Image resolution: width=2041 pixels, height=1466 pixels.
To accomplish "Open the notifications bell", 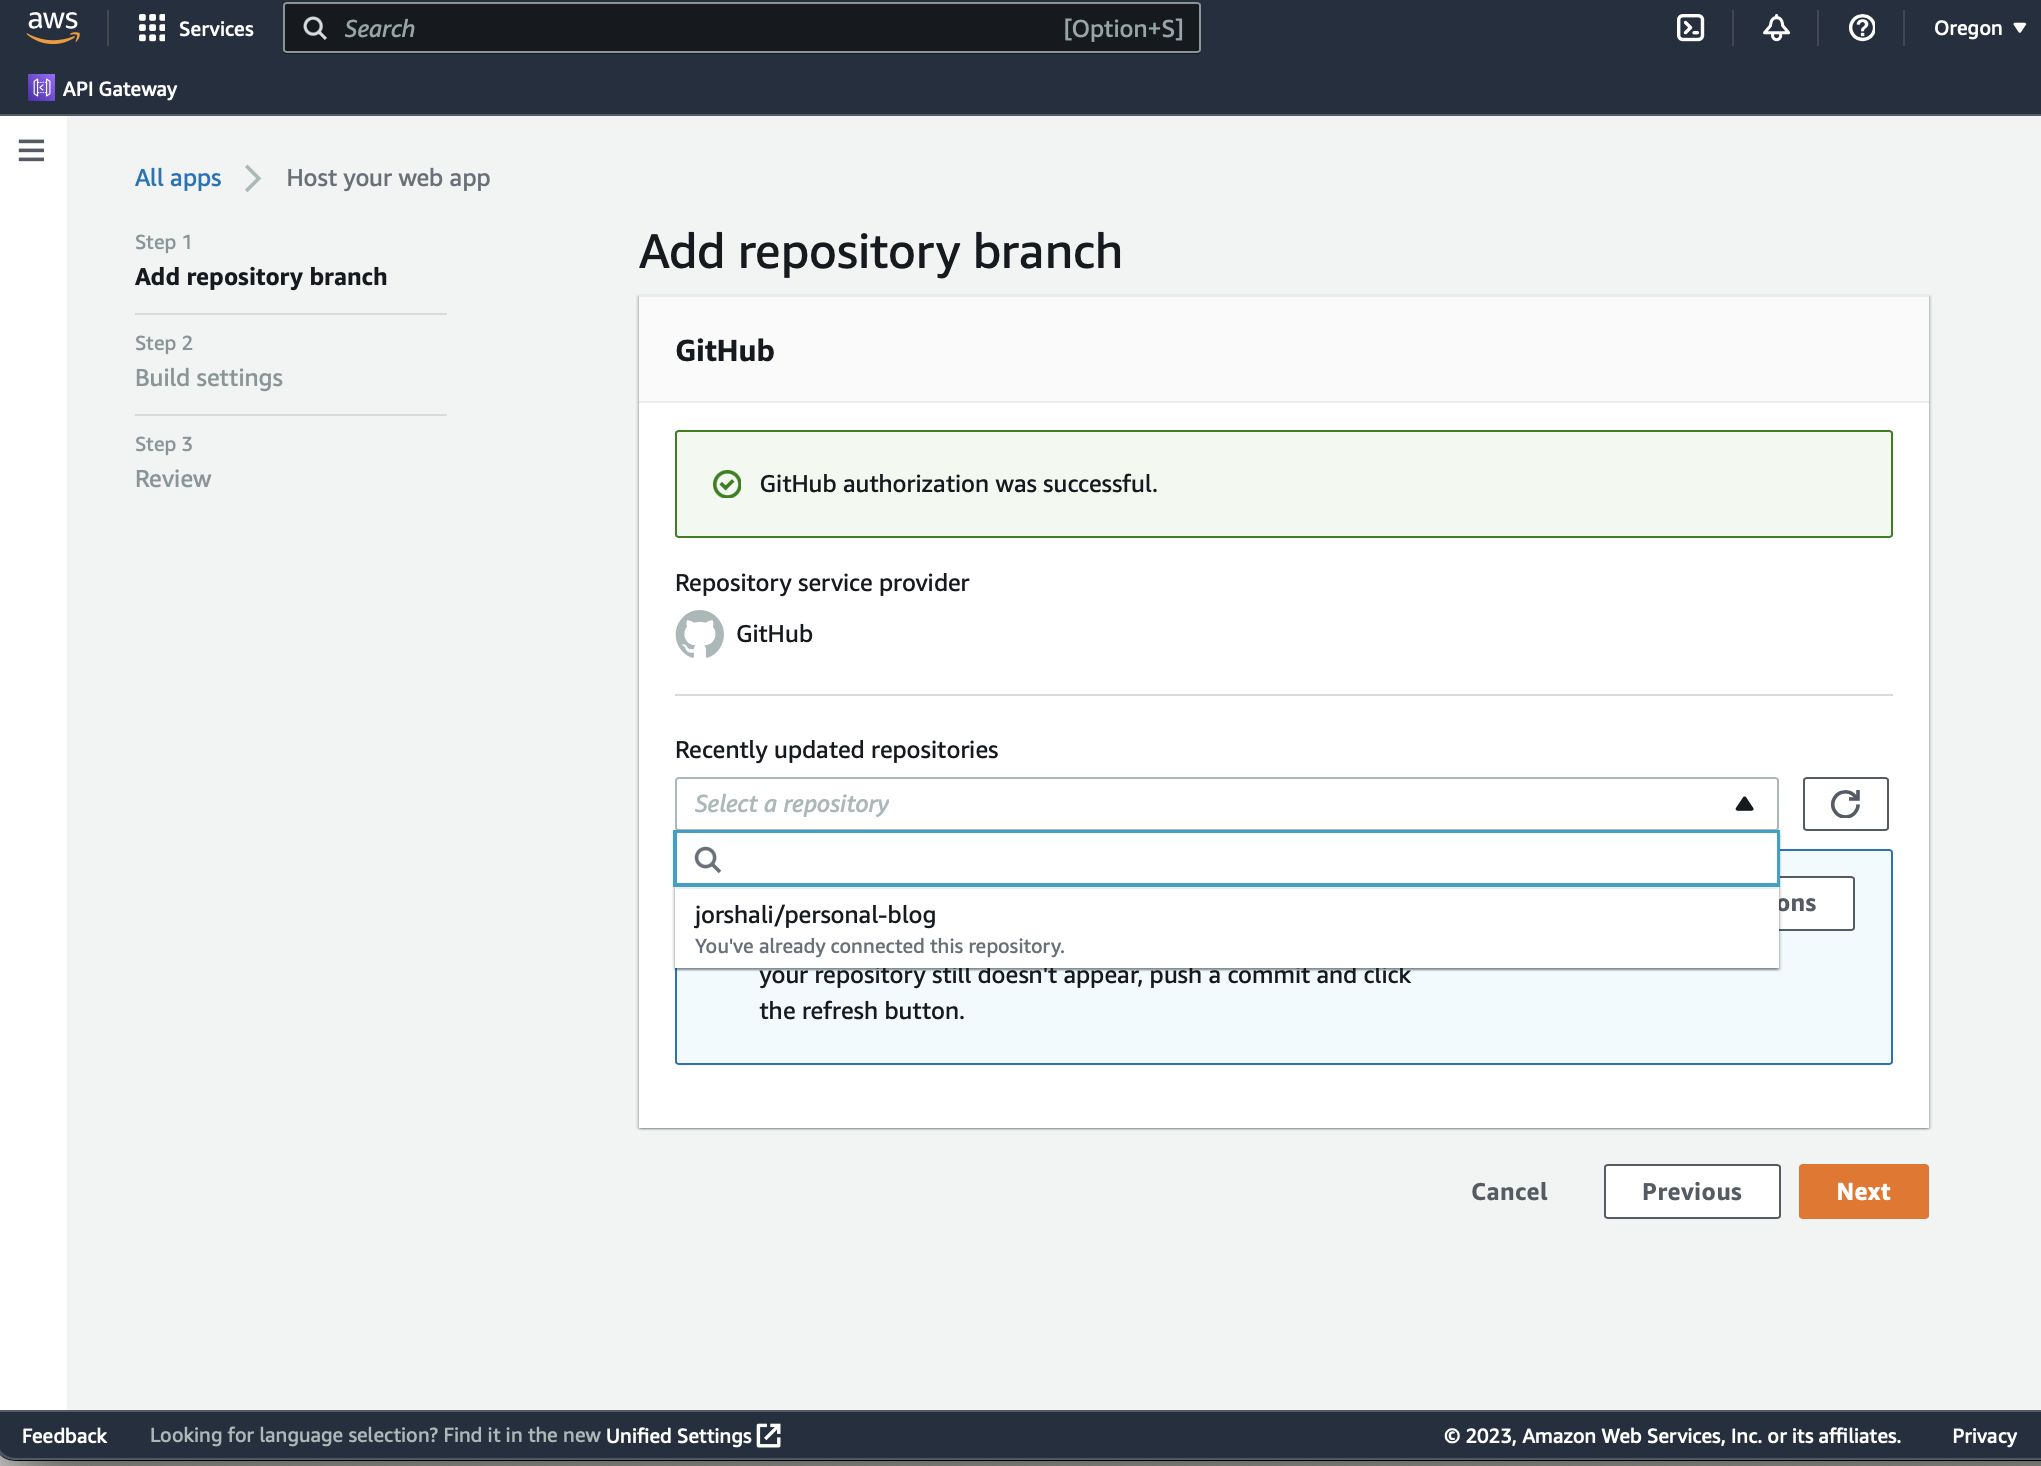I will [1776, 28].
